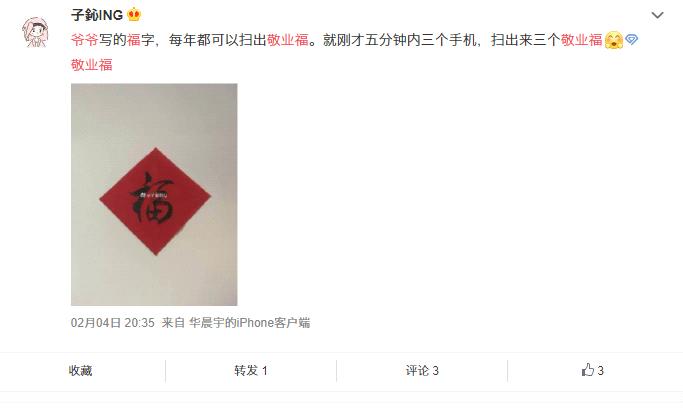
Task: Open the 福 character photo thumbnail
Action: coord(154,194)
